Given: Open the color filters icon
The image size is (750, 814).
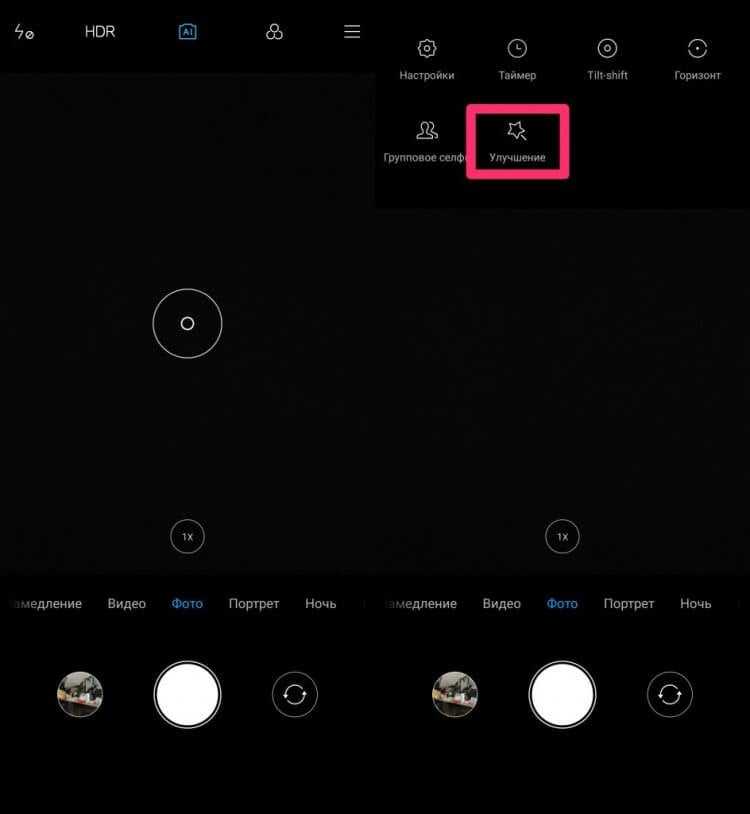Looking at the screenshot, I should (274, 32).
